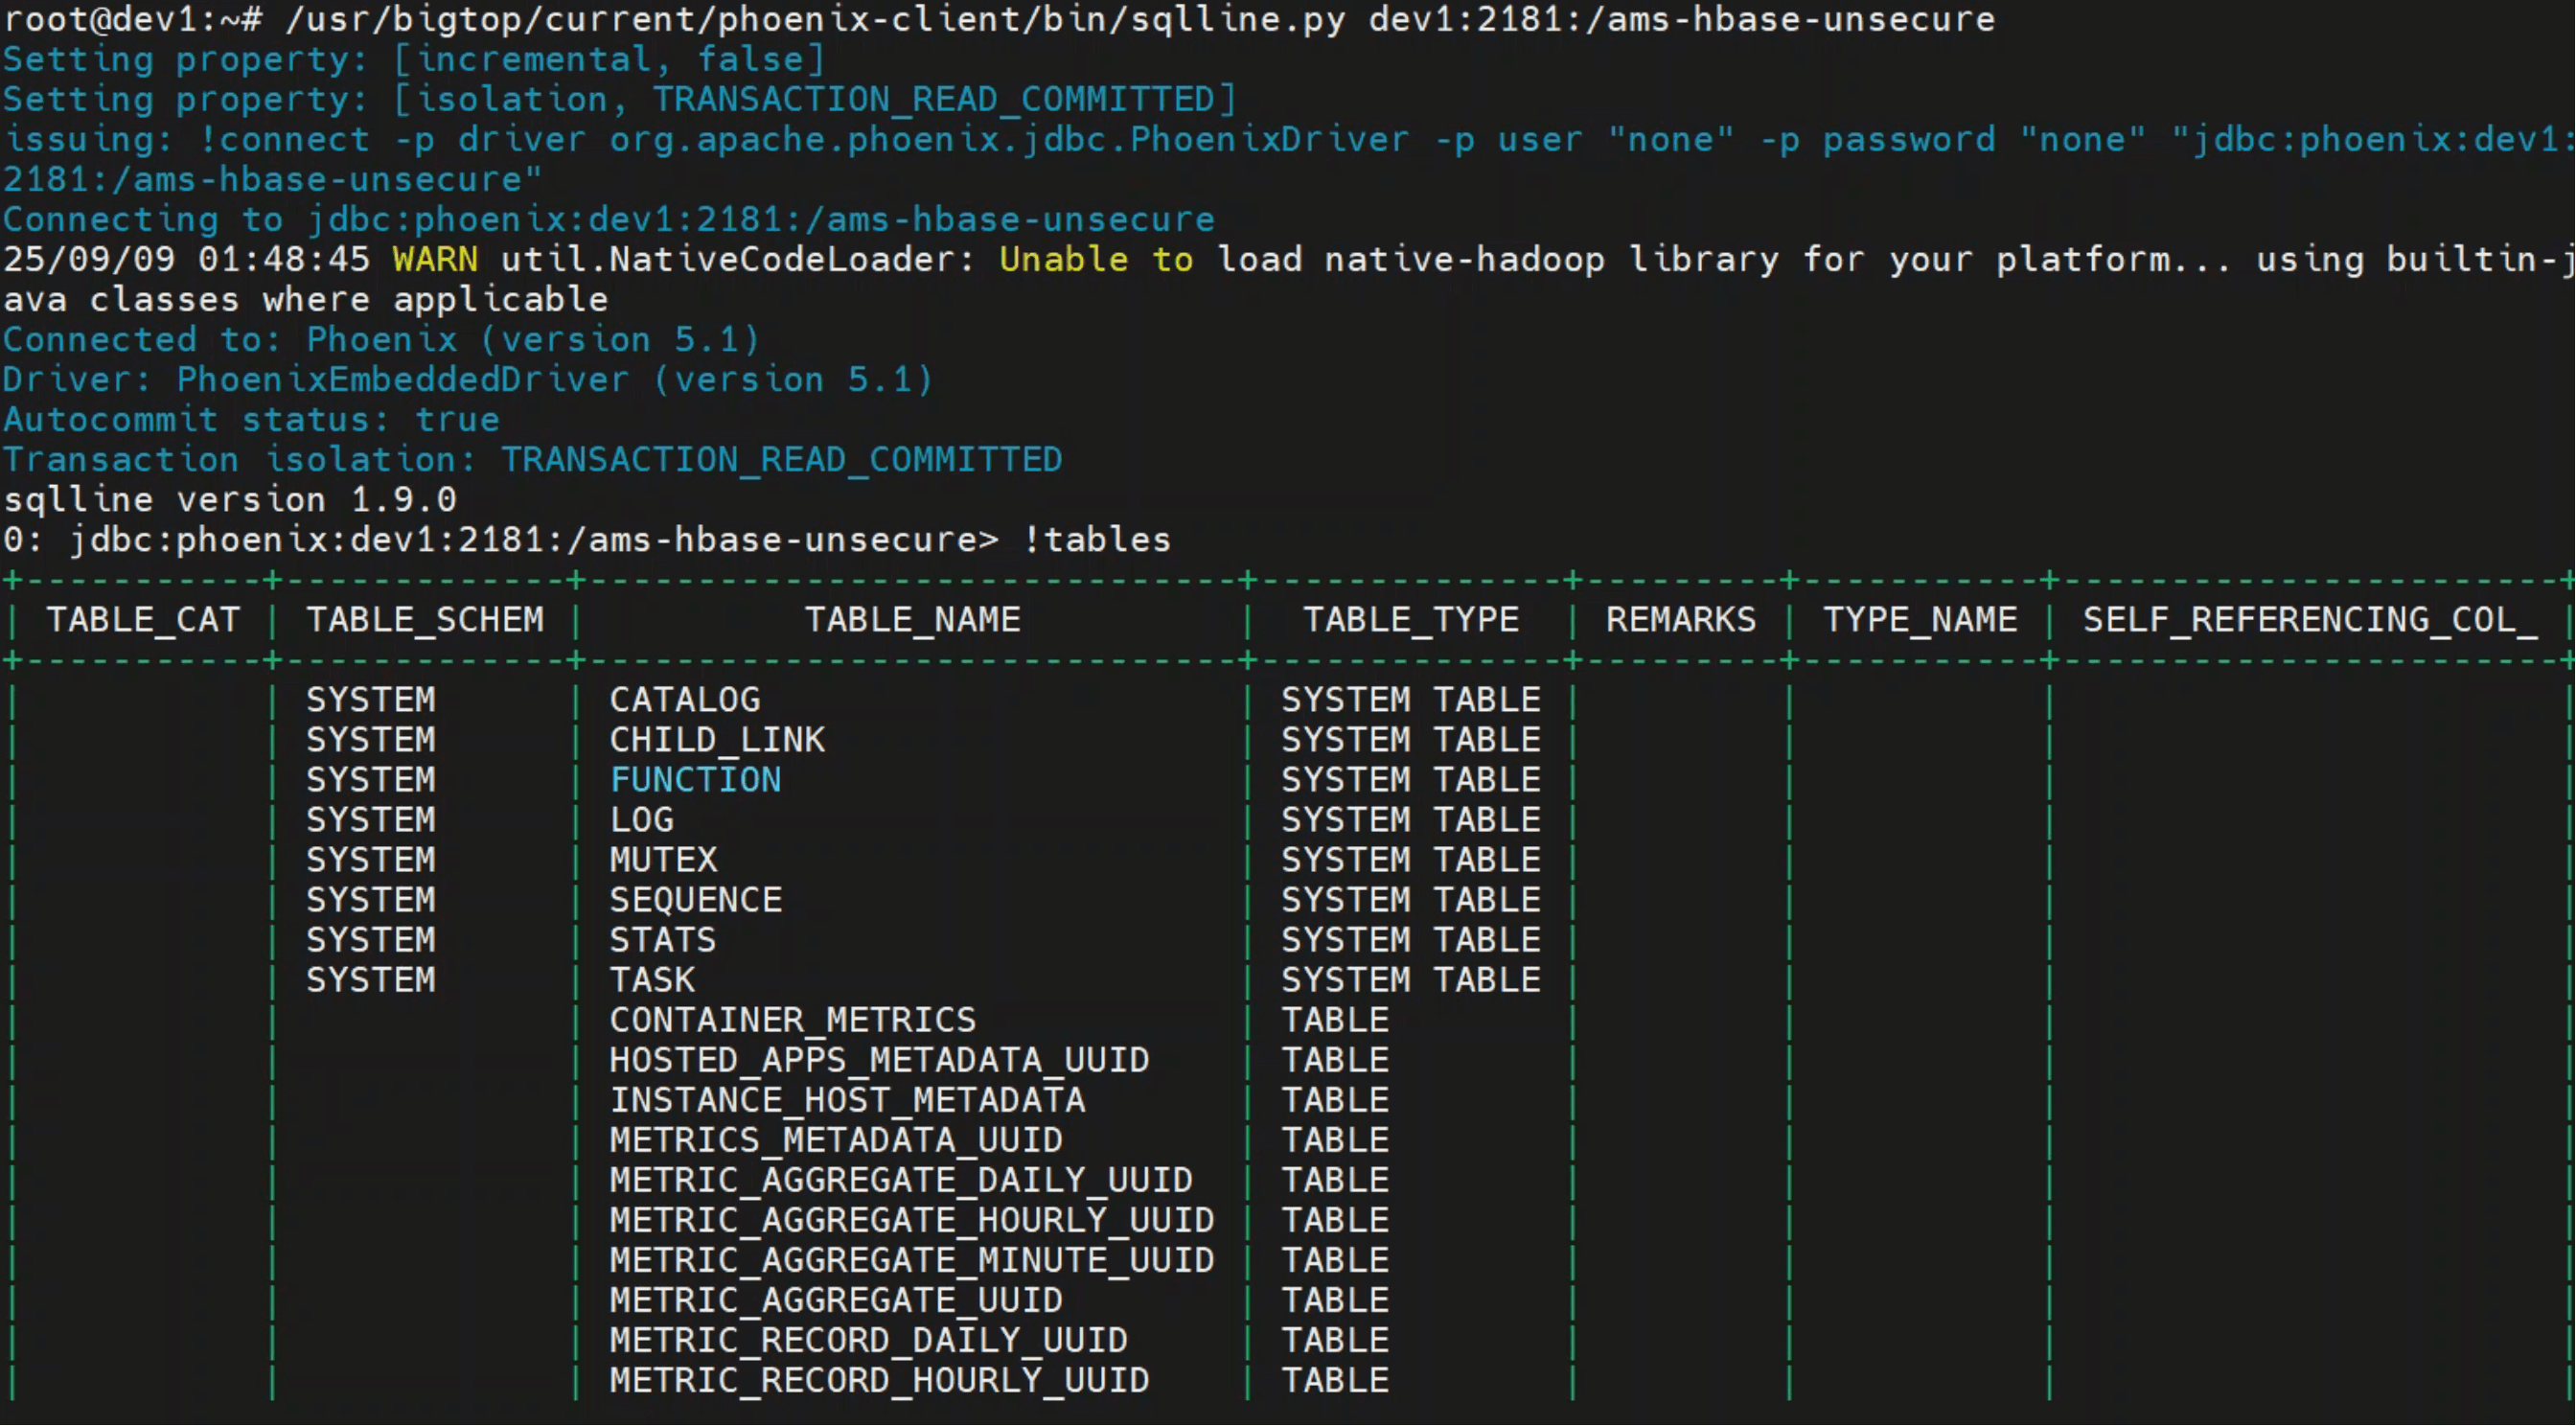Click the TYPE_NAME column header
The height and width of the screenshot is (1426, 2576).
click(1920, 620)
